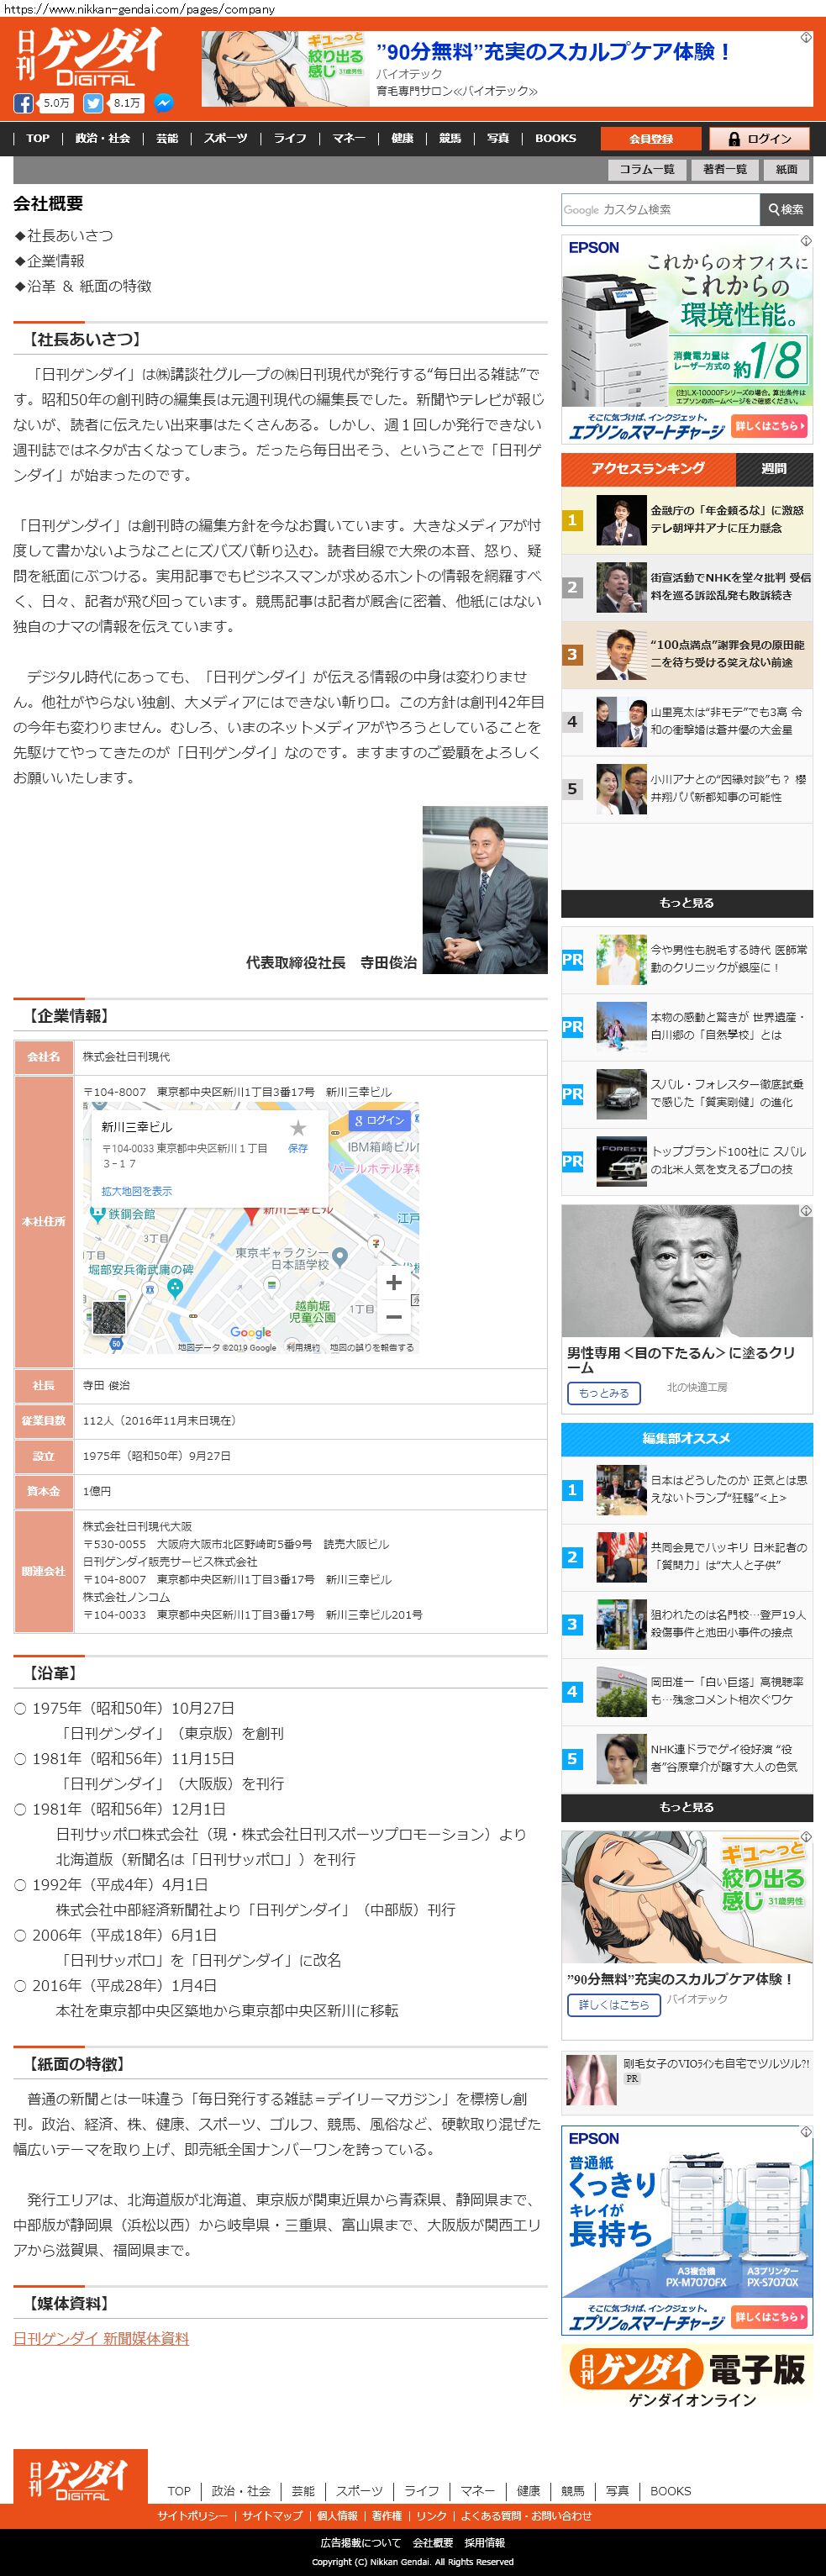Image resolution: width=826 pixels, height=2576 pixels.
Task: Click the map ログイン button
Action: 378,1120
